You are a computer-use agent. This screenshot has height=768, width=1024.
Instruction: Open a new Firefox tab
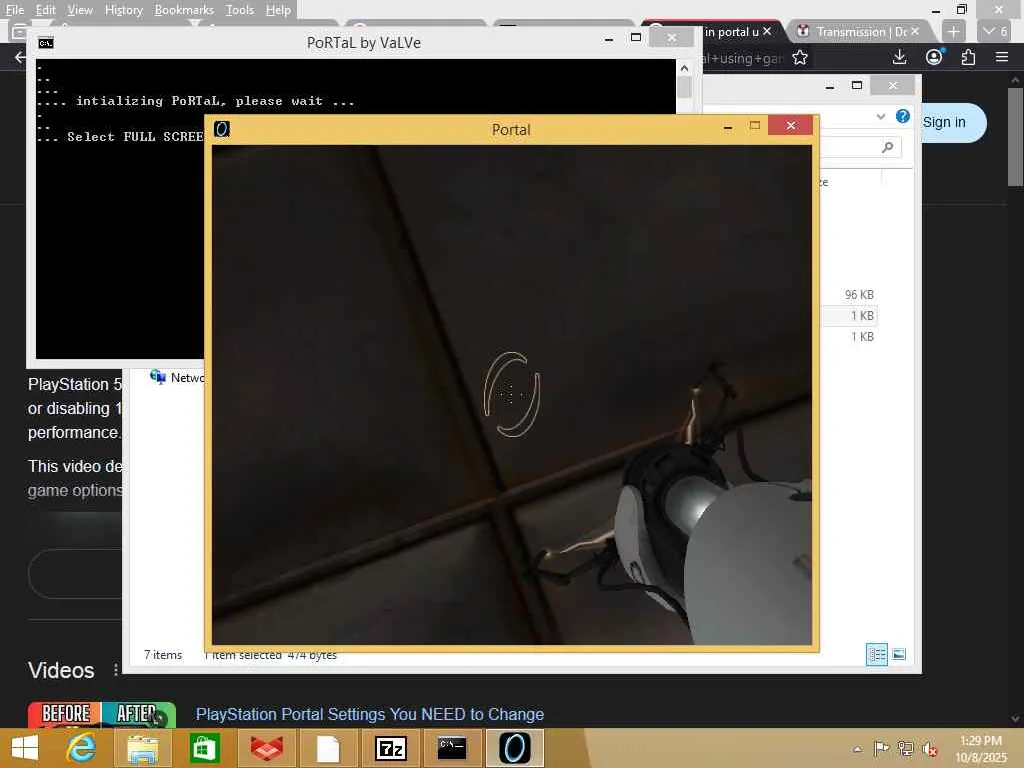953,31
